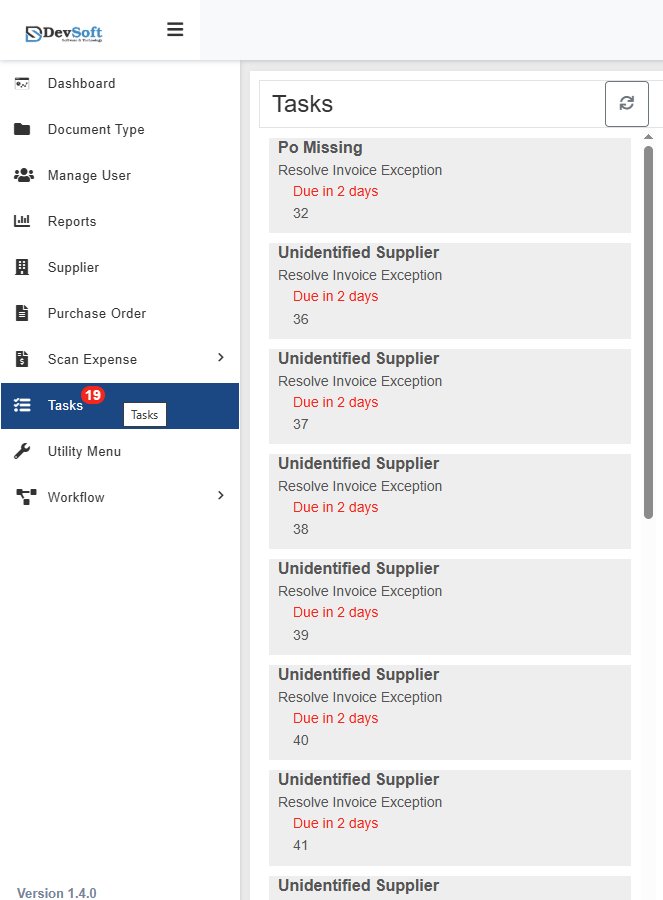Click the Document Type folder icon

click(24, 129)
